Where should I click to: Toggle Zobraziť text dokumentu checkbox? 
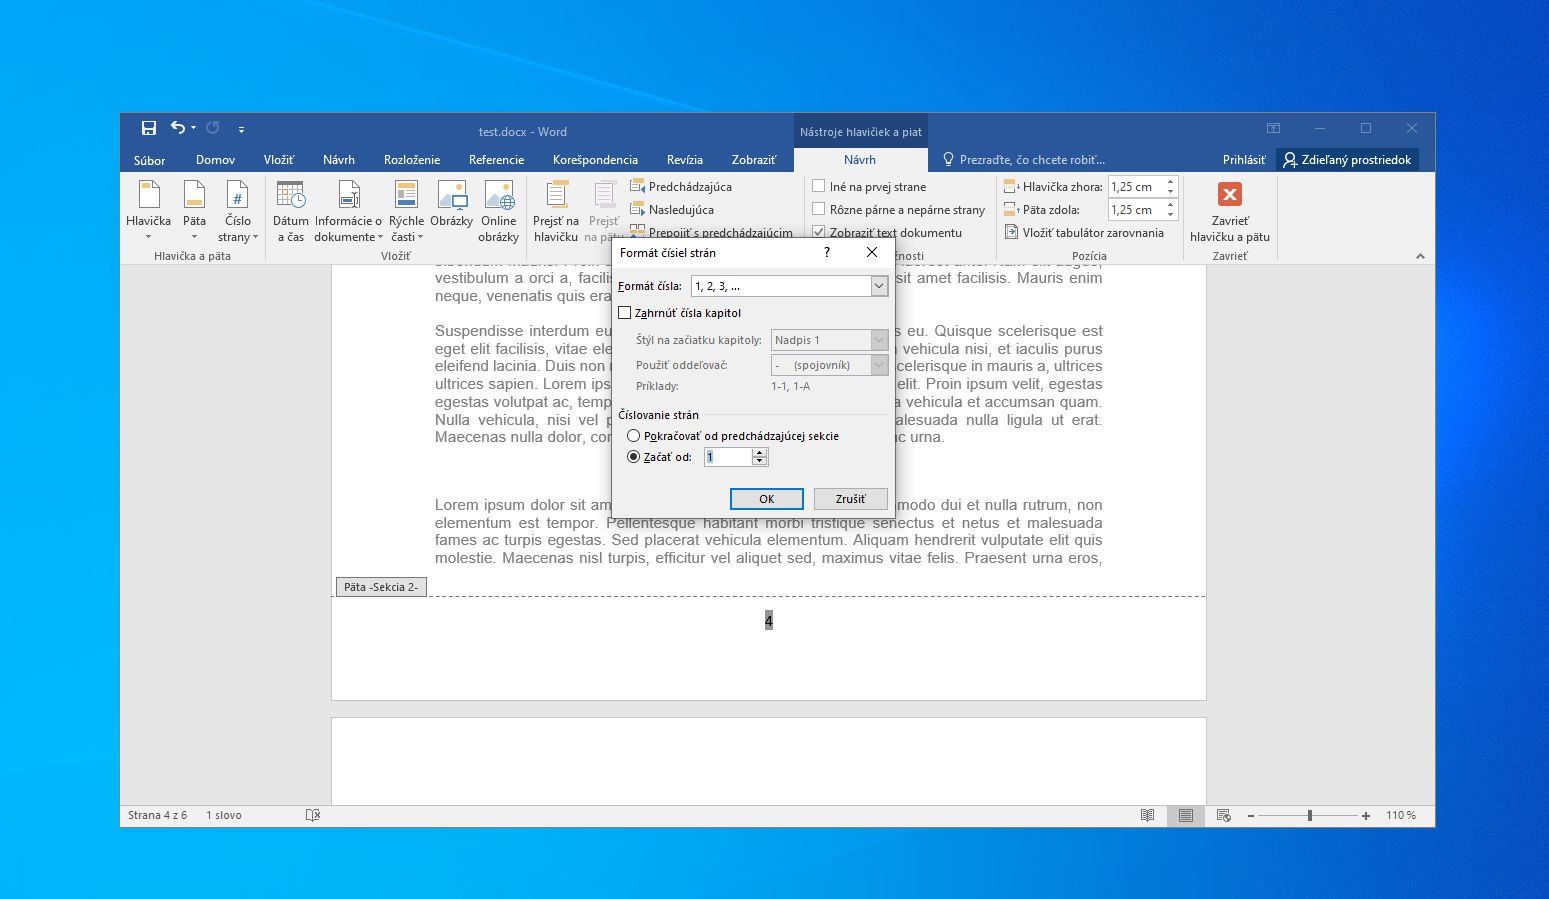click(819, 232)
